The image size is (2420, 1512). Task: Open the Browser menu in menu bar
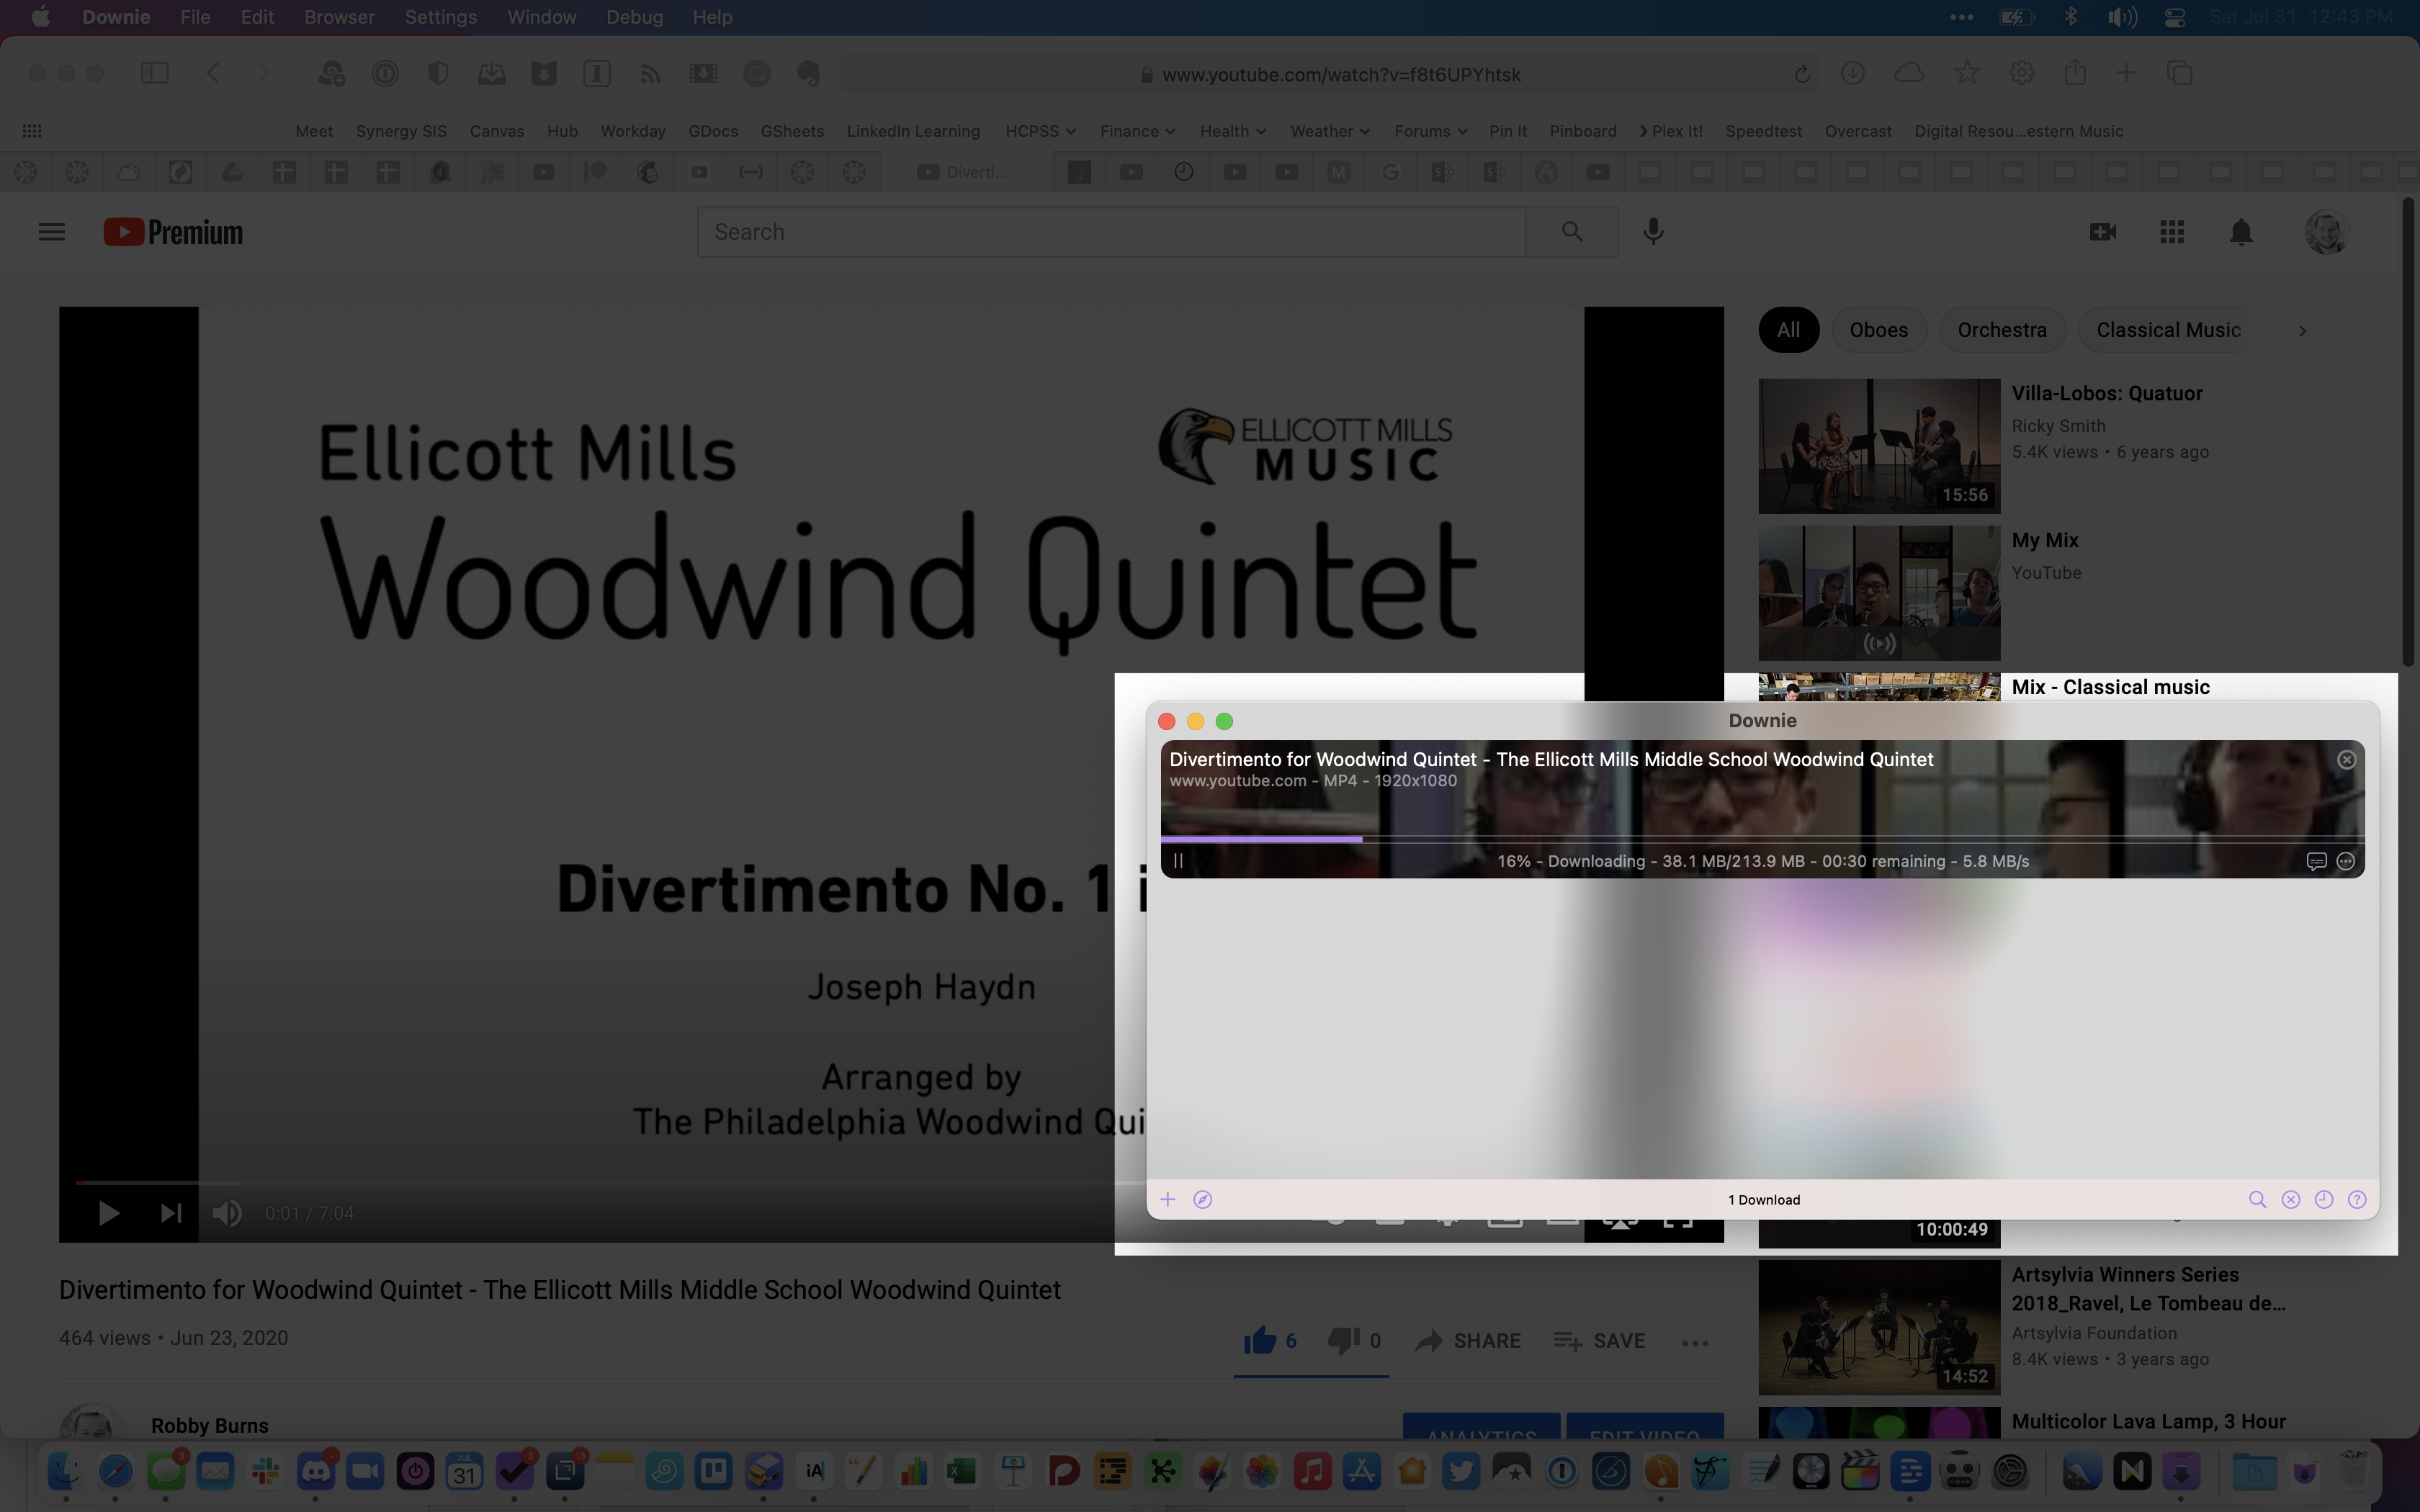click(x=339, y=17)
